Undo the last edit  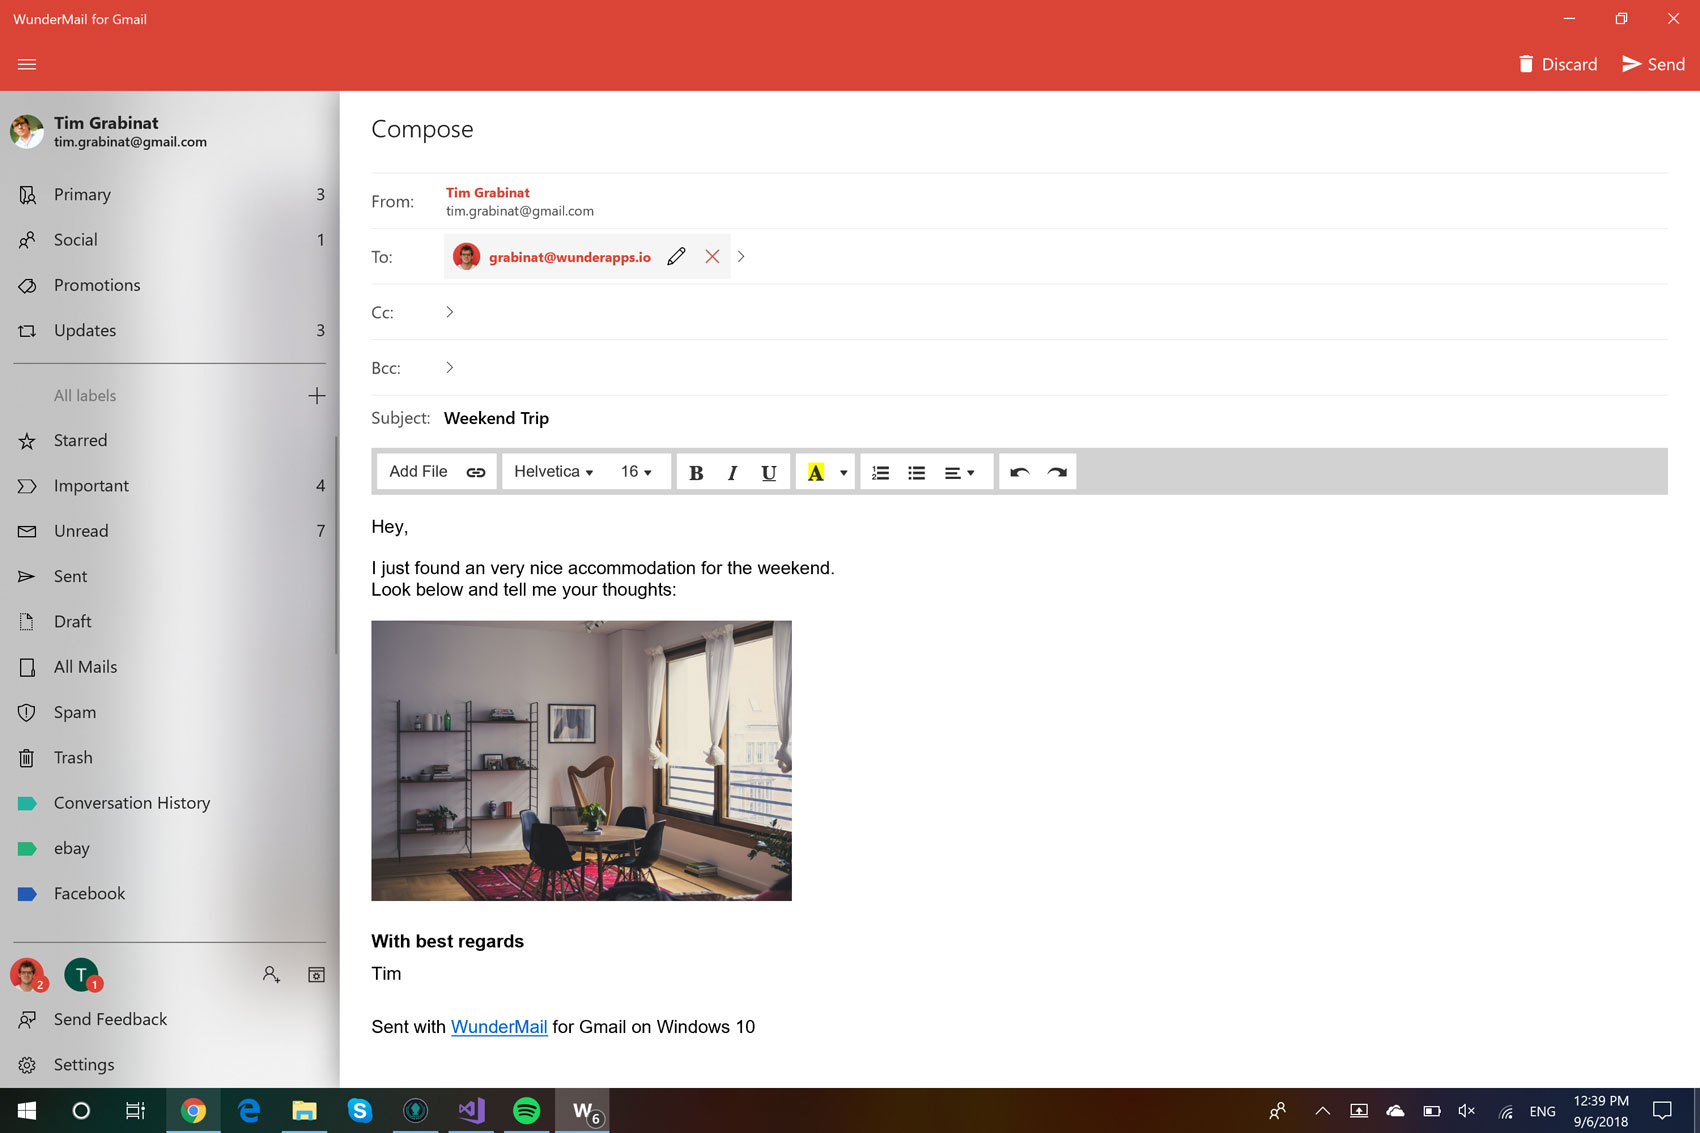point(1020,472)
